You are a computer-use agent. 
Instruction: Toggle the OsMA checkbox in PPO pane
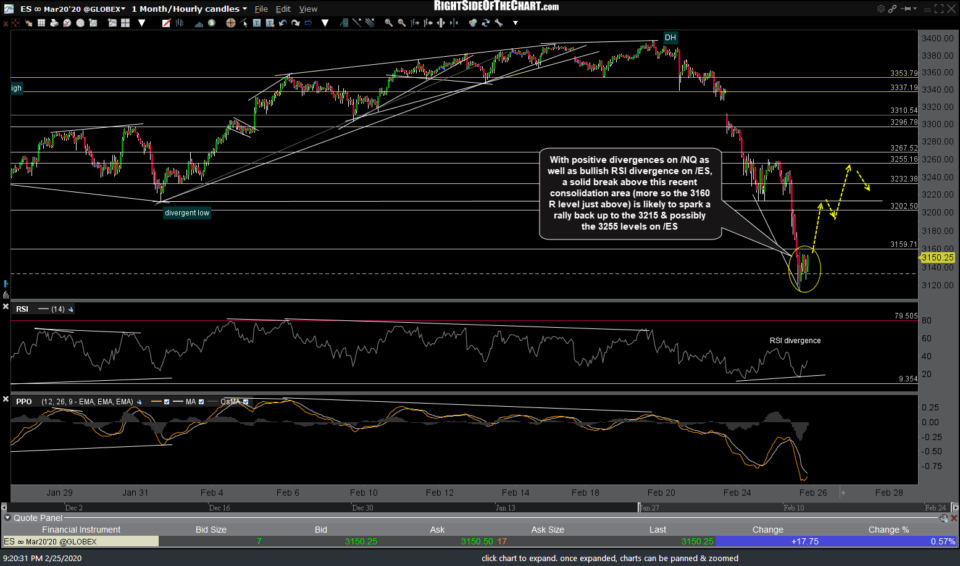click(246, 402)
